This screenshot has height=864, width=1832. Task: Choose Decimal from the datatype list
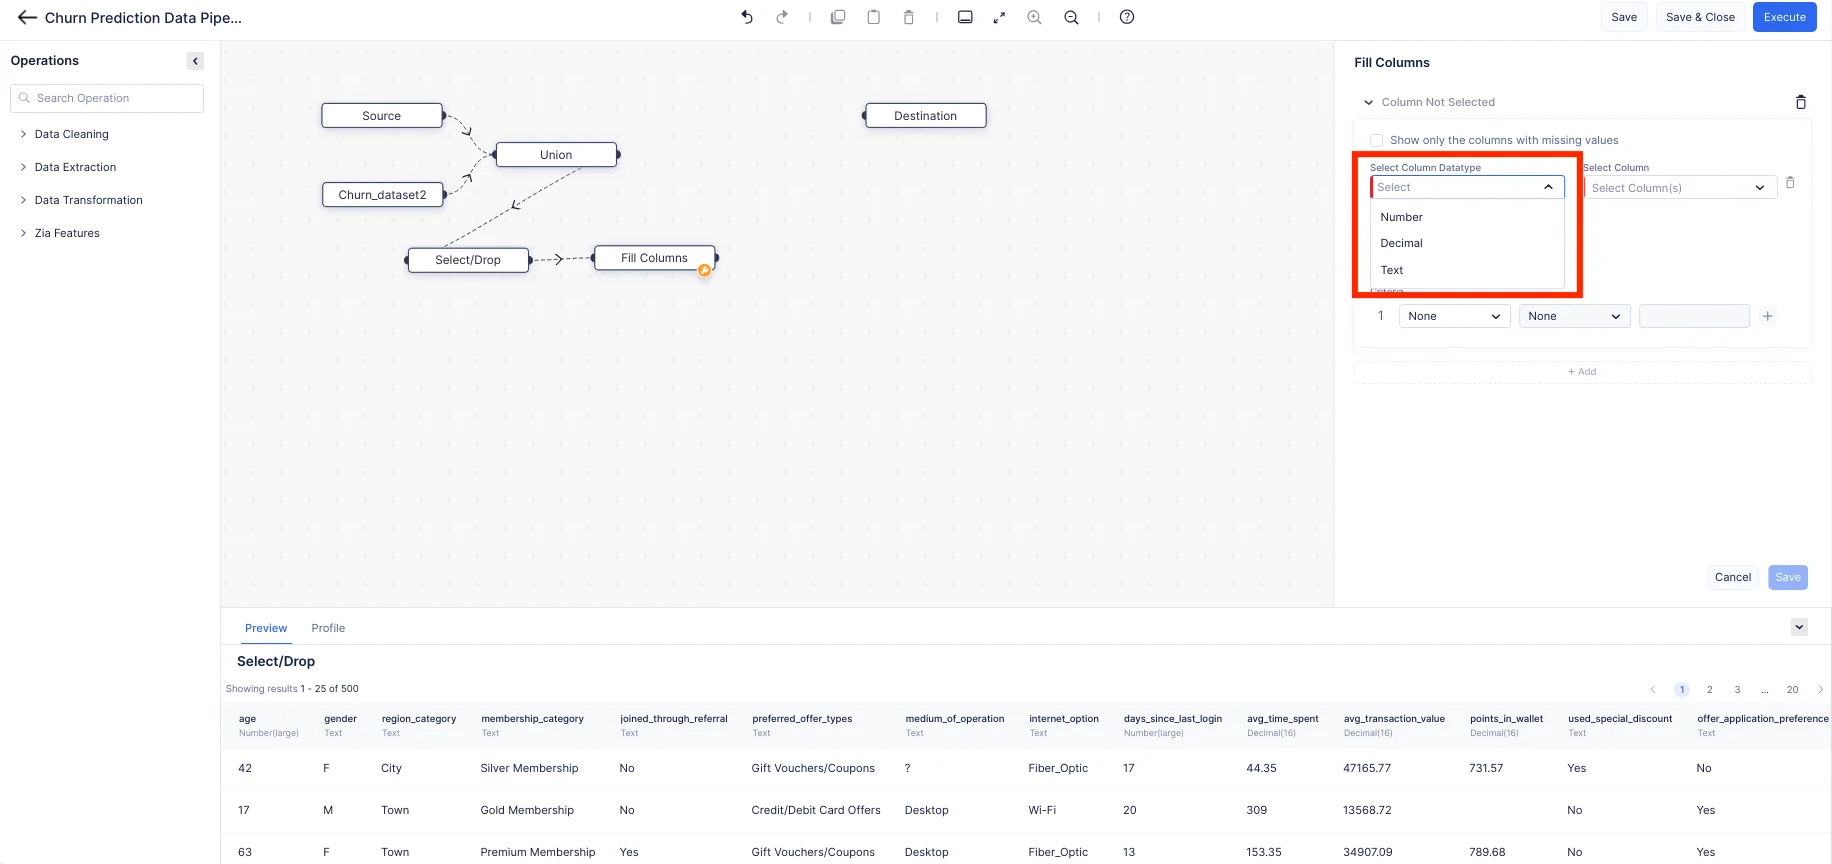(x=1401, y=243)
